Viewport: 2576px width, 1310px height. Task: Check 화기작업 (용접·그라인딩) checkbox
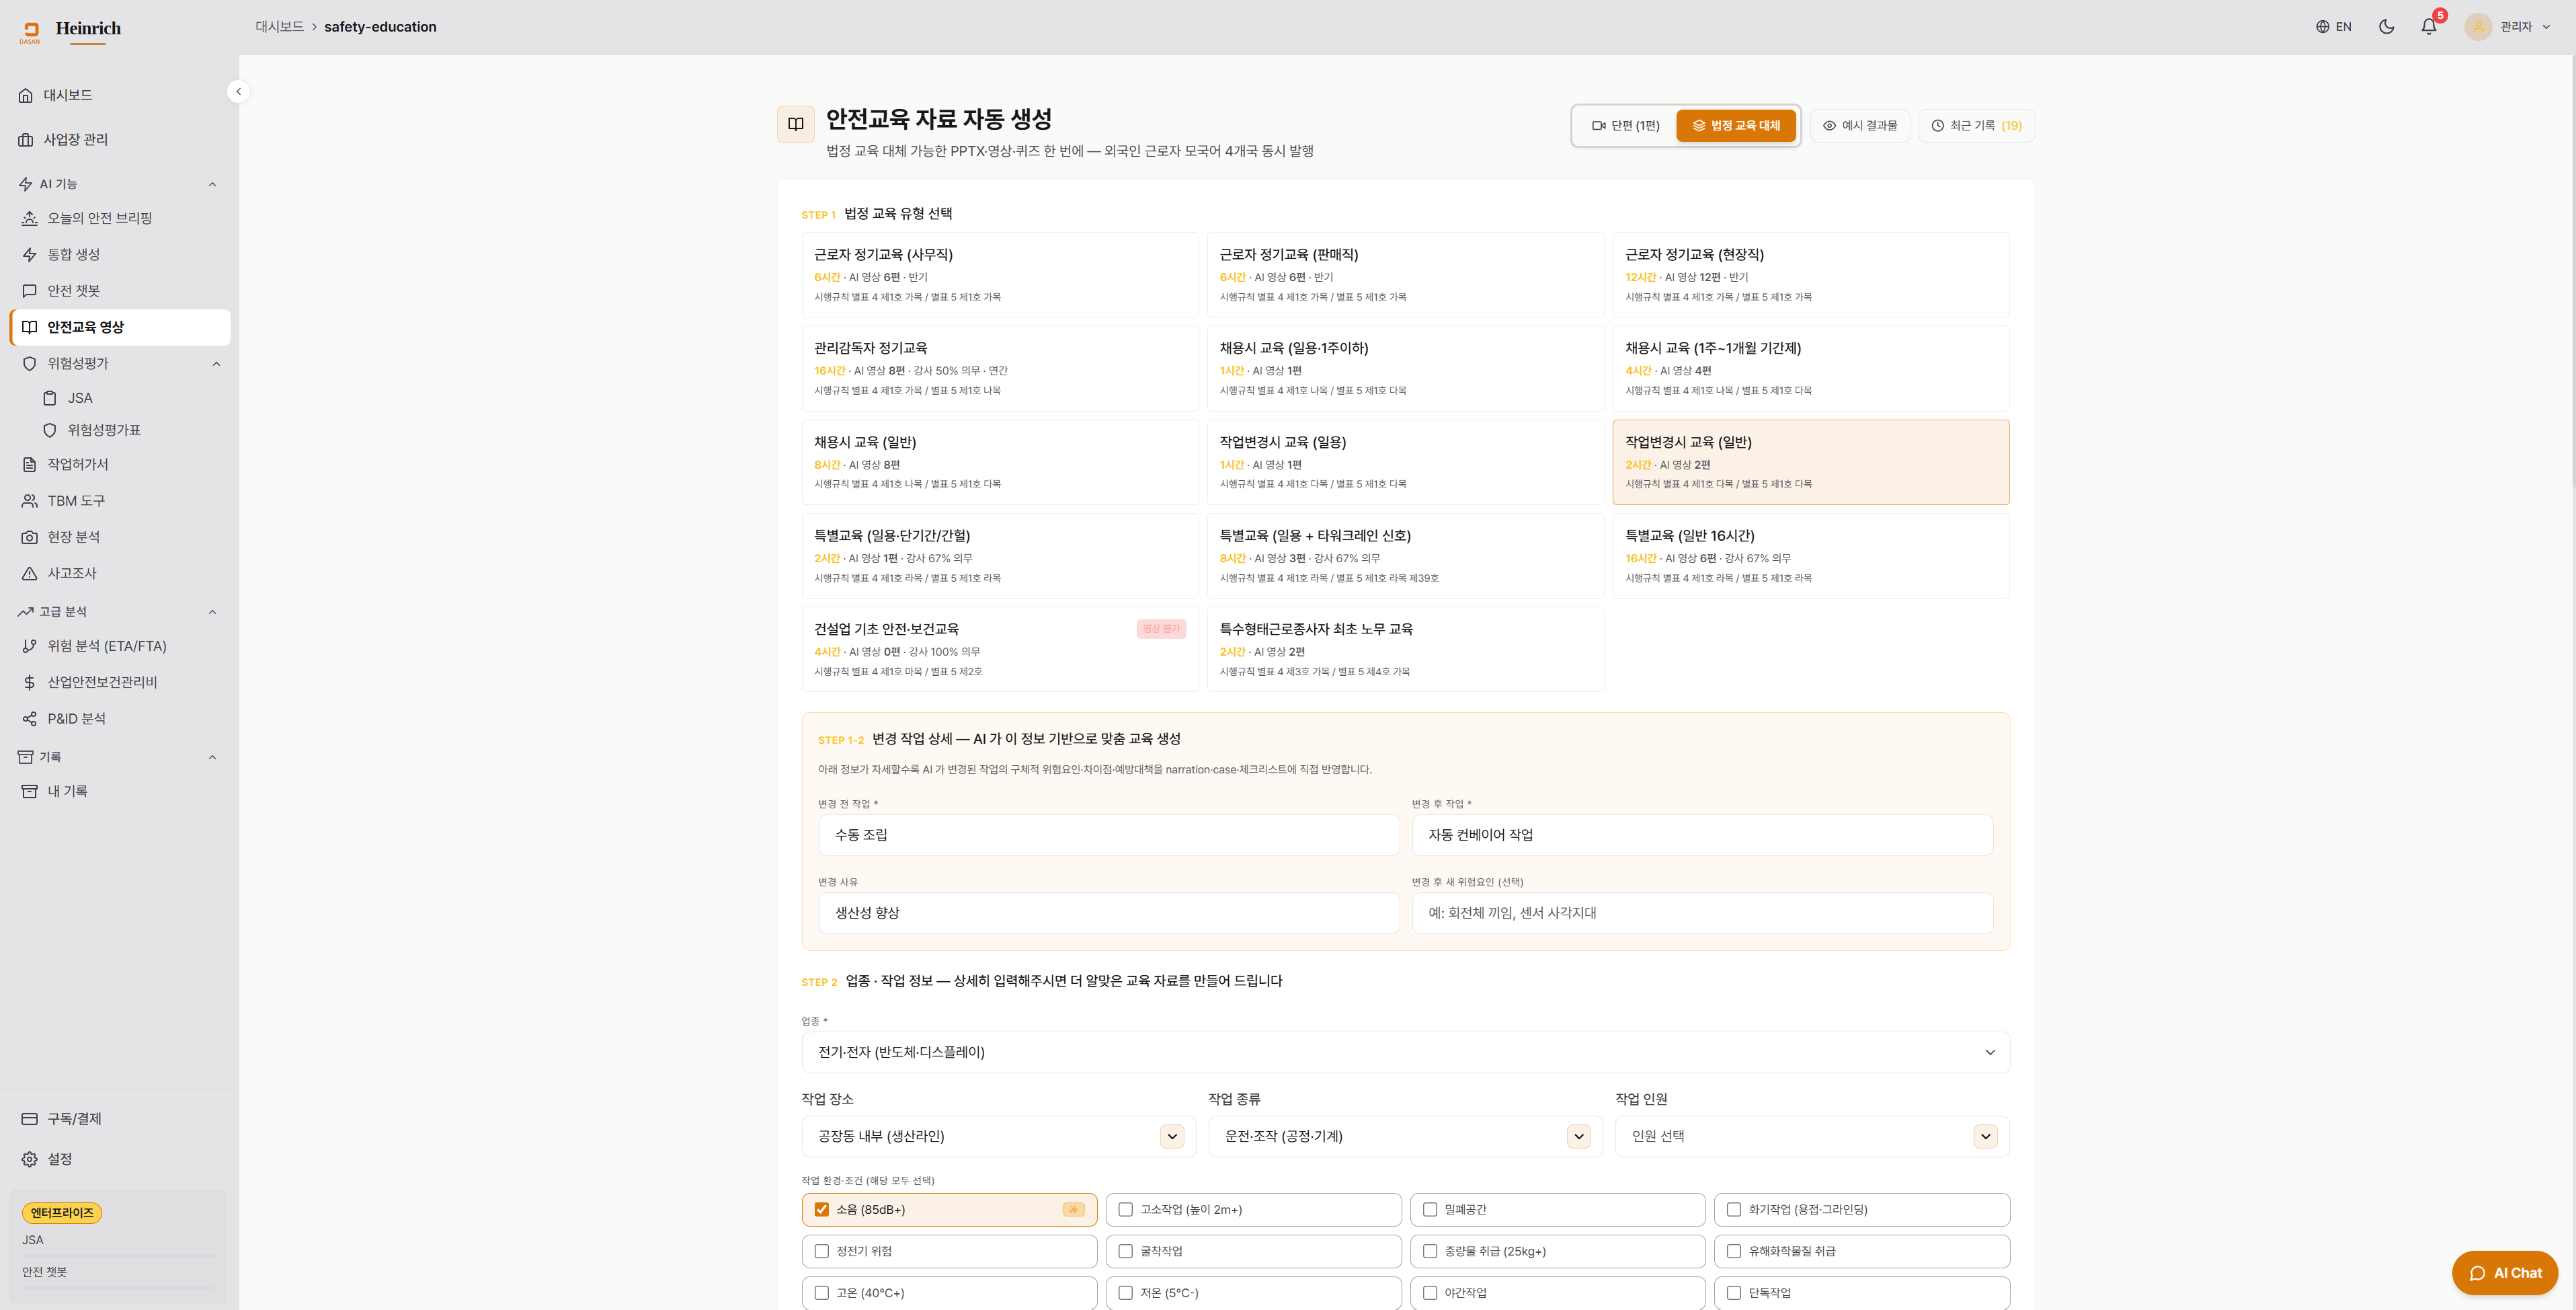coord(1734,1210)
